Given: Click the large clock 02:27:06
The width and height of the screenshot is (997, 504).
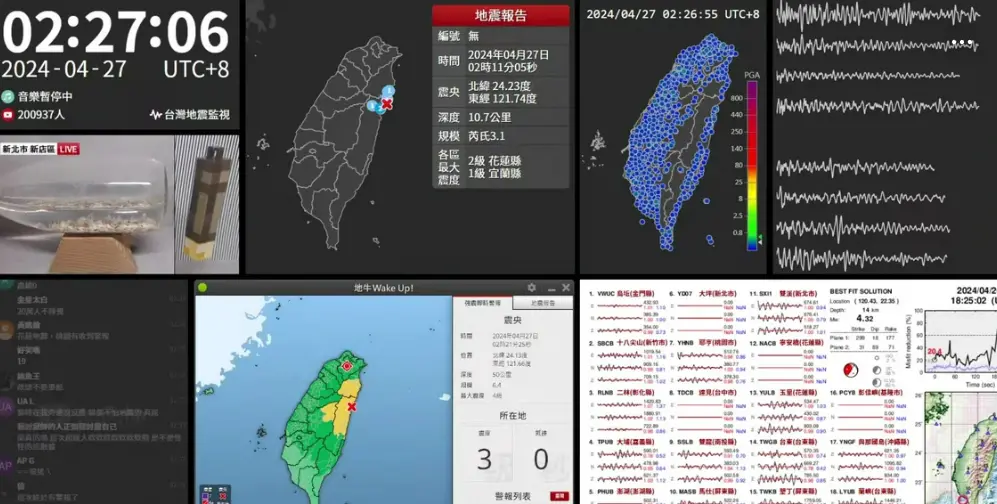Looking at the screenshot, I should [x=116, y=33].
